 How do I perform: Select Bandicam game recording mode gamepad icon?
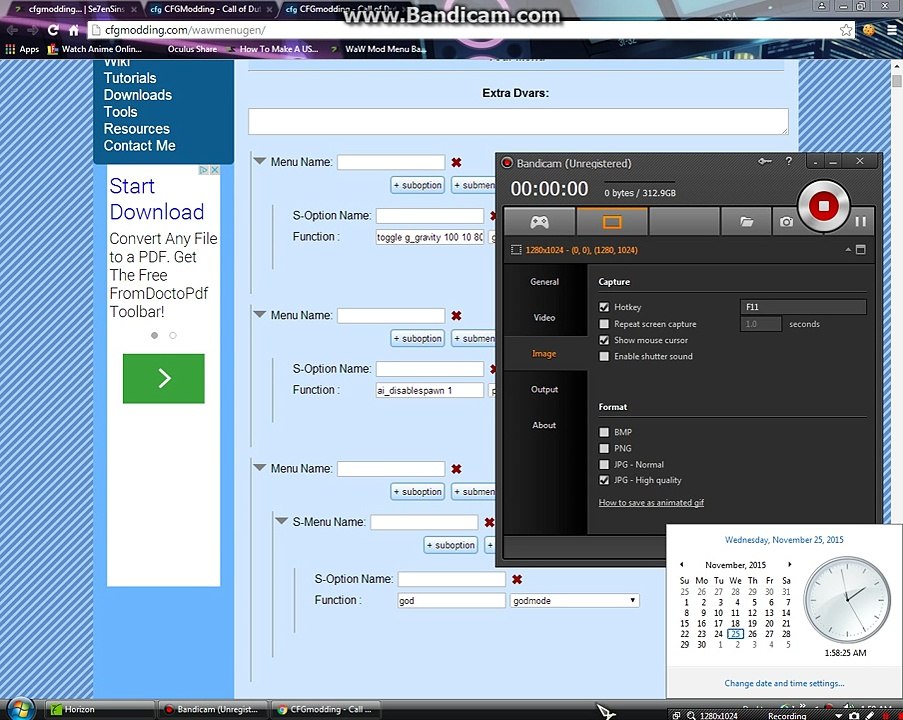pos(539,222)
